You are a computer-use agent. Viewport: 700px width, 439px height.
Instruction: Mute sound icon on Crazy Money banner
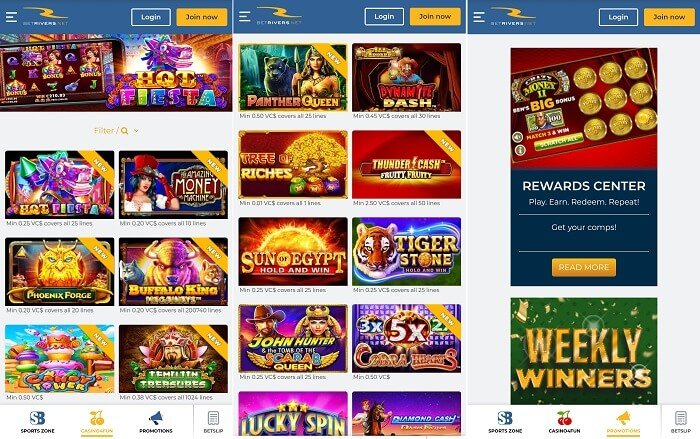[518, 137]
